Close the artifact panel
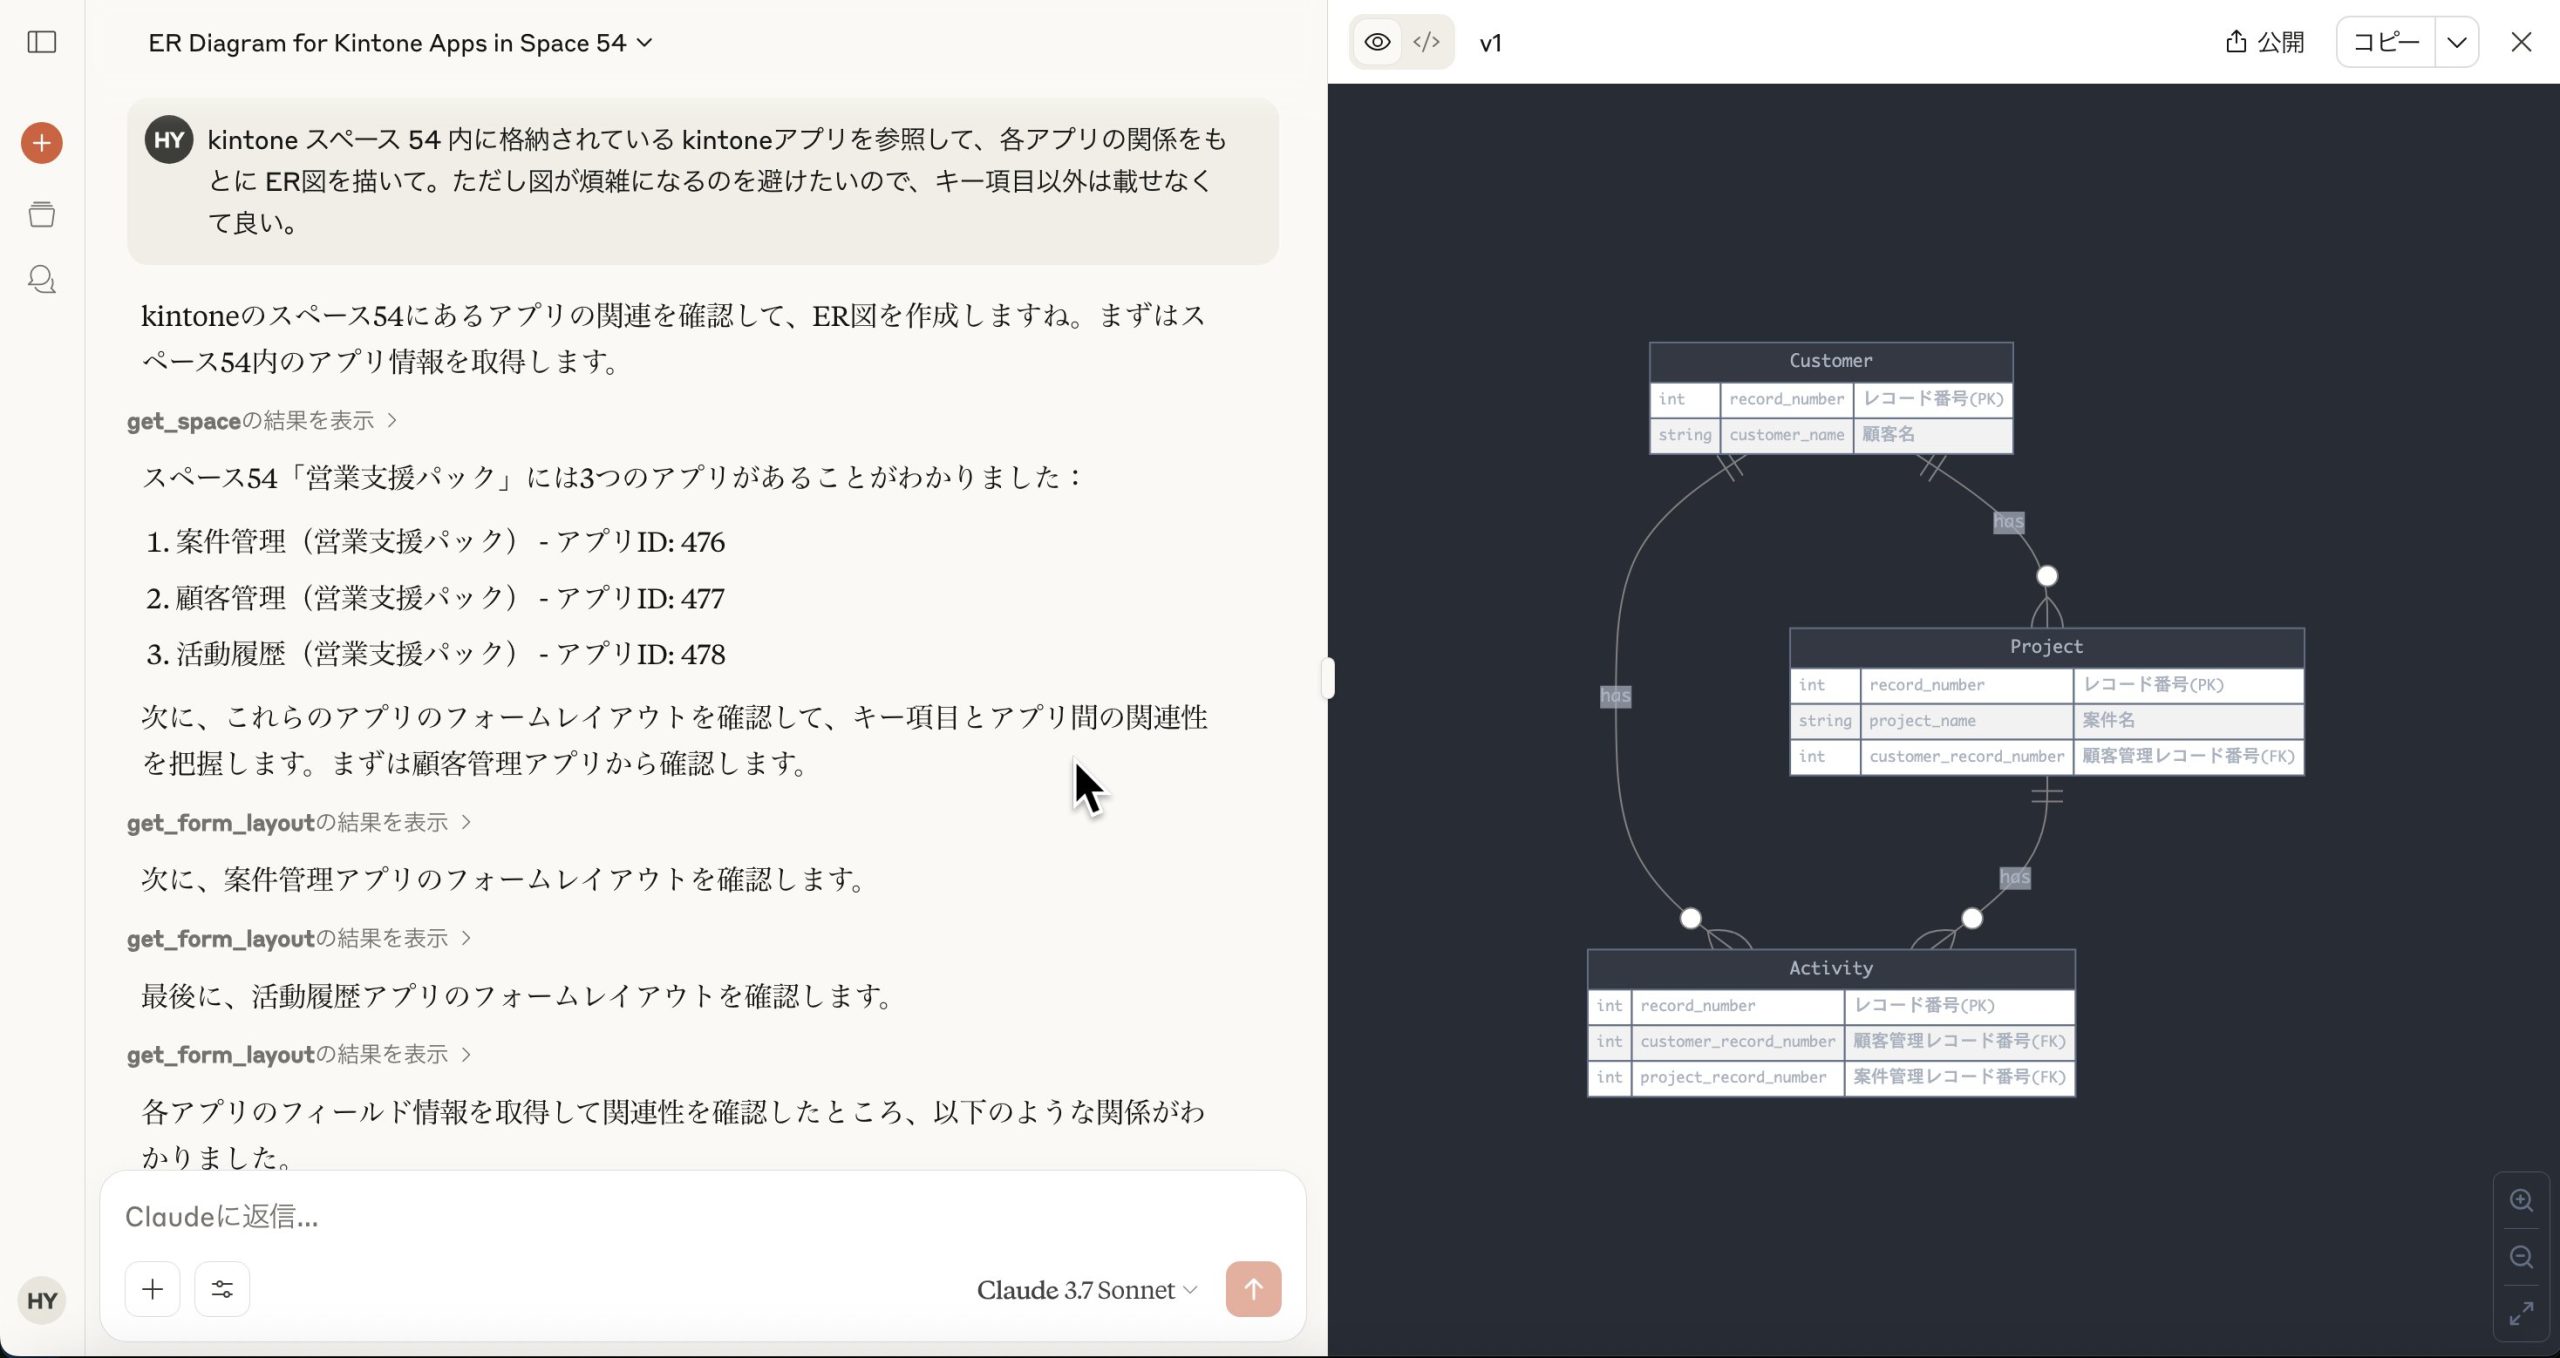2560x1358 pixels. point(2521,42)
